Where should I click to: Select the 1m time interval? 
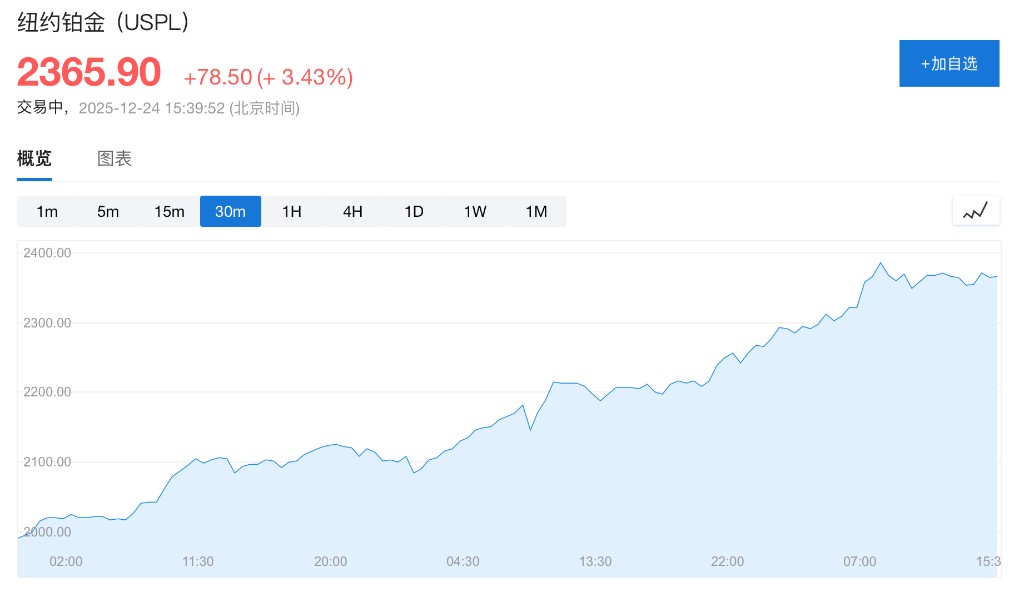coord(47,212)
